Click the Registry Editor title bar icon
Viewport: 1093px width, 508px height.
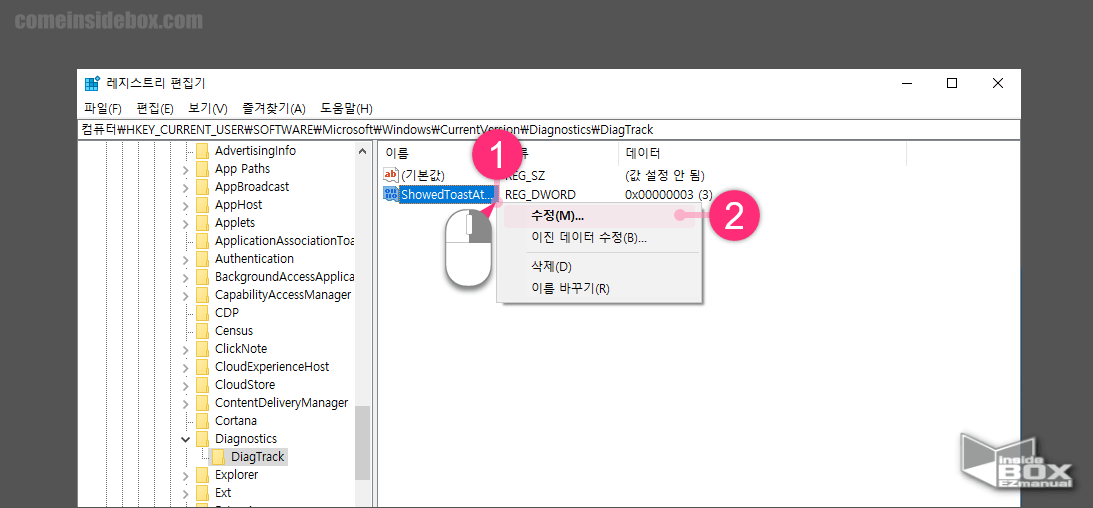[91, 84]
